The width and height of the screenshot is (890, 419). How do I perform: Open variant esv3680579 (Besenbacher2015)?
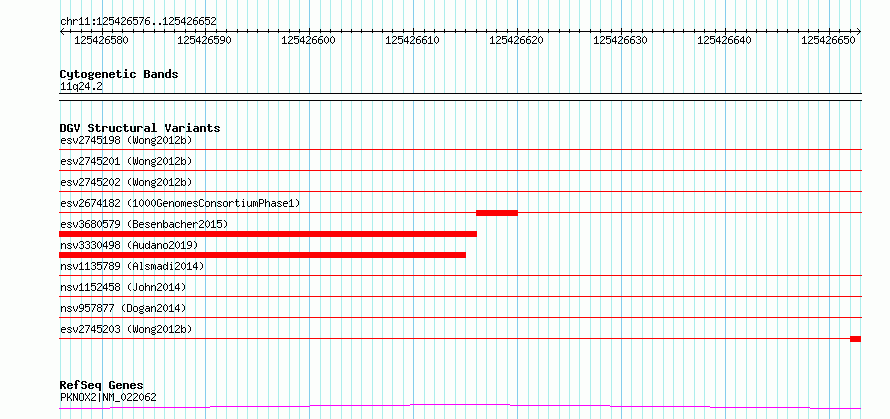tap(144, 224)
